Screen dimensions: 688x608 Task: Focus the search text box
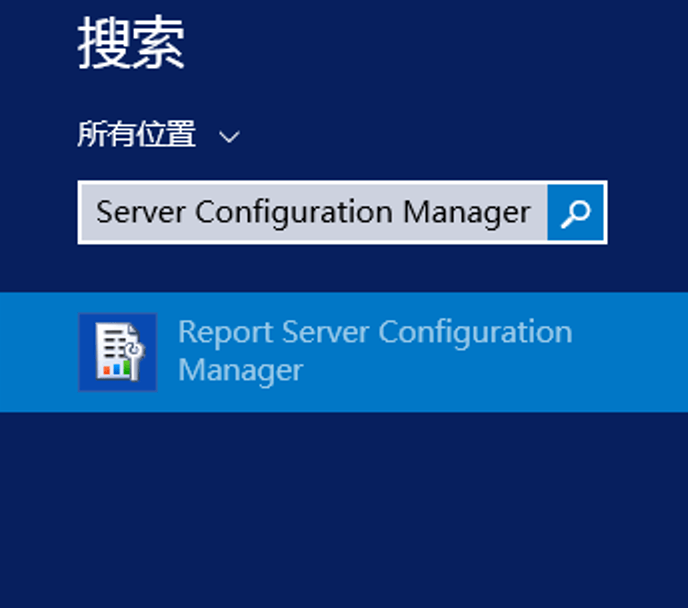(314, 213)
